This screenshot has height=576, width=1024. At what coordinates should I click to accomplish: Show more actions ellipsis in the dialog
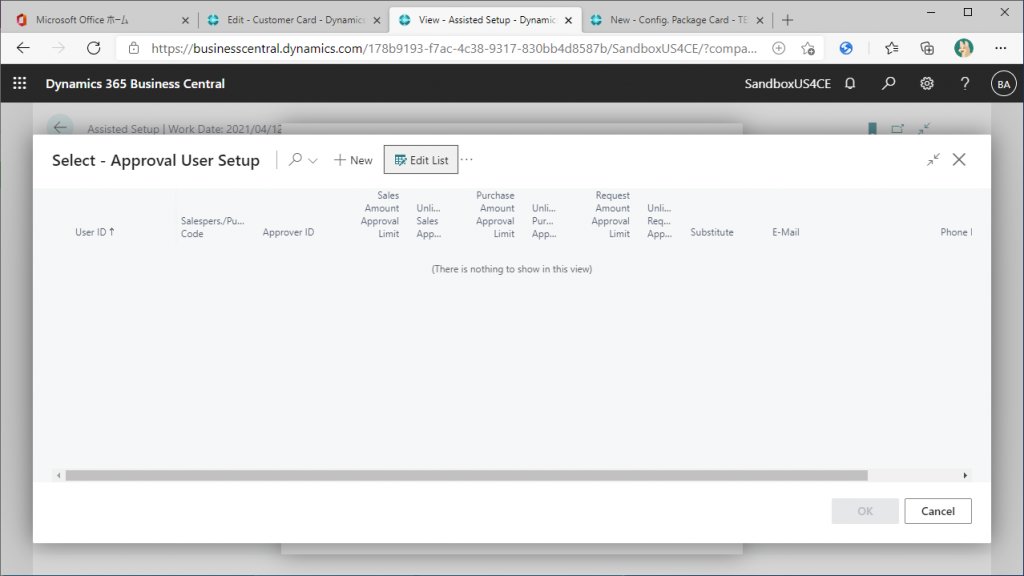466,159
